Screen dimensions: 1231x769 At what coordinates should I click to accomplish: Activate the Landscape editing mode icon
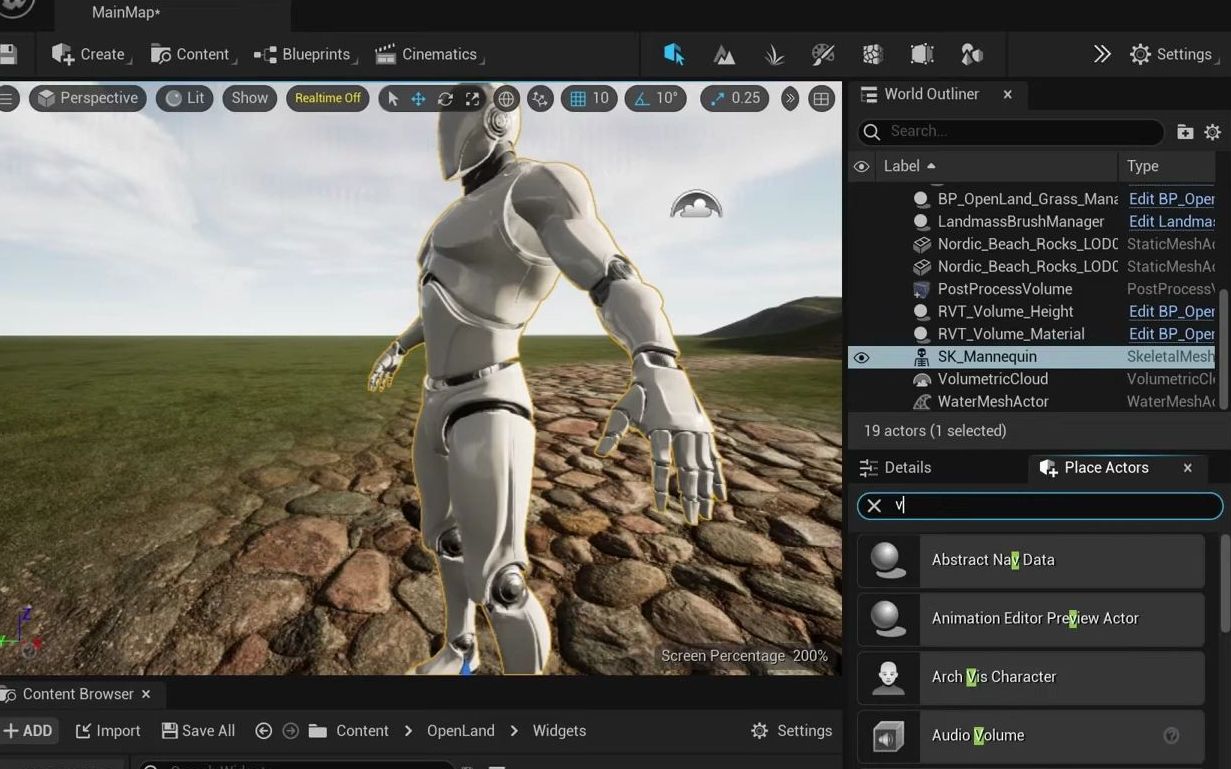point(724,55)
